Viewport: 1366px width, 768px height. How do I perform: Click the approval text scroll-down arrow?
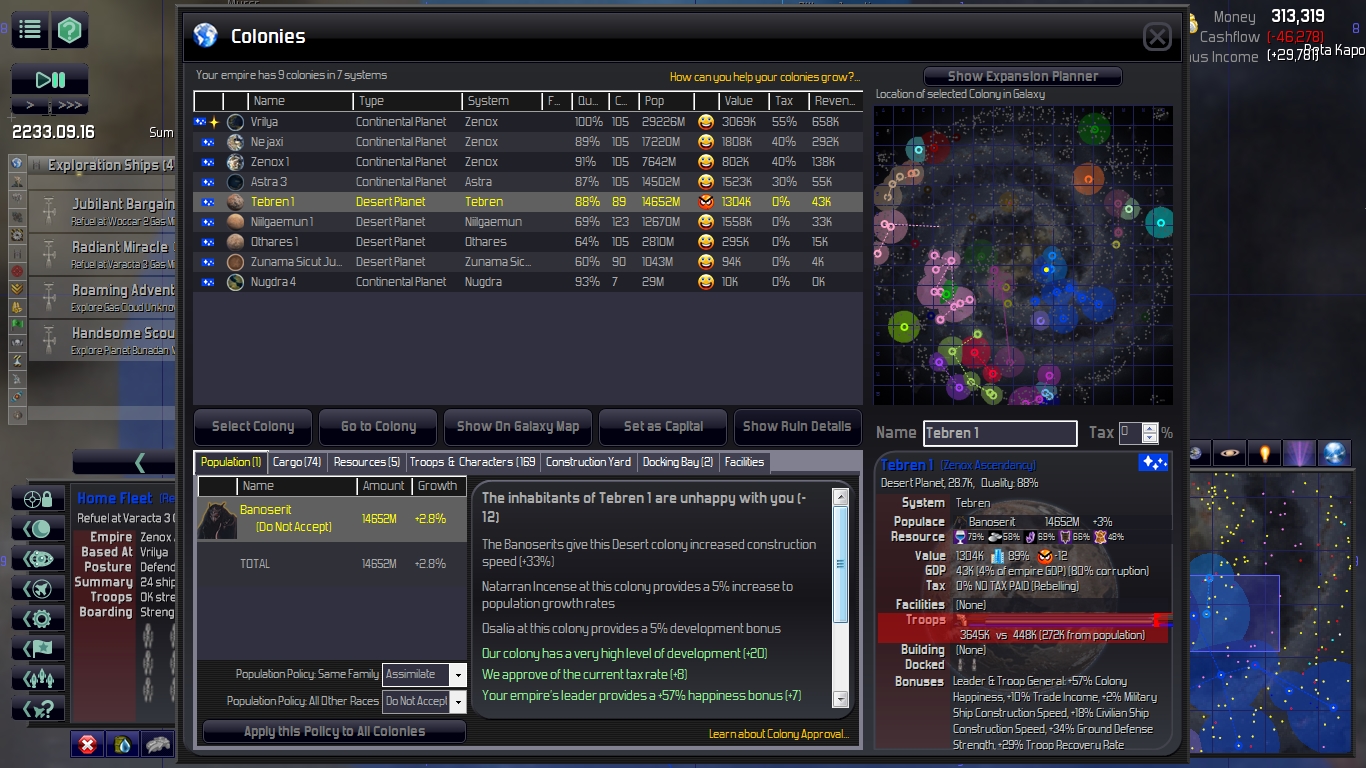(x=840, y=700)
